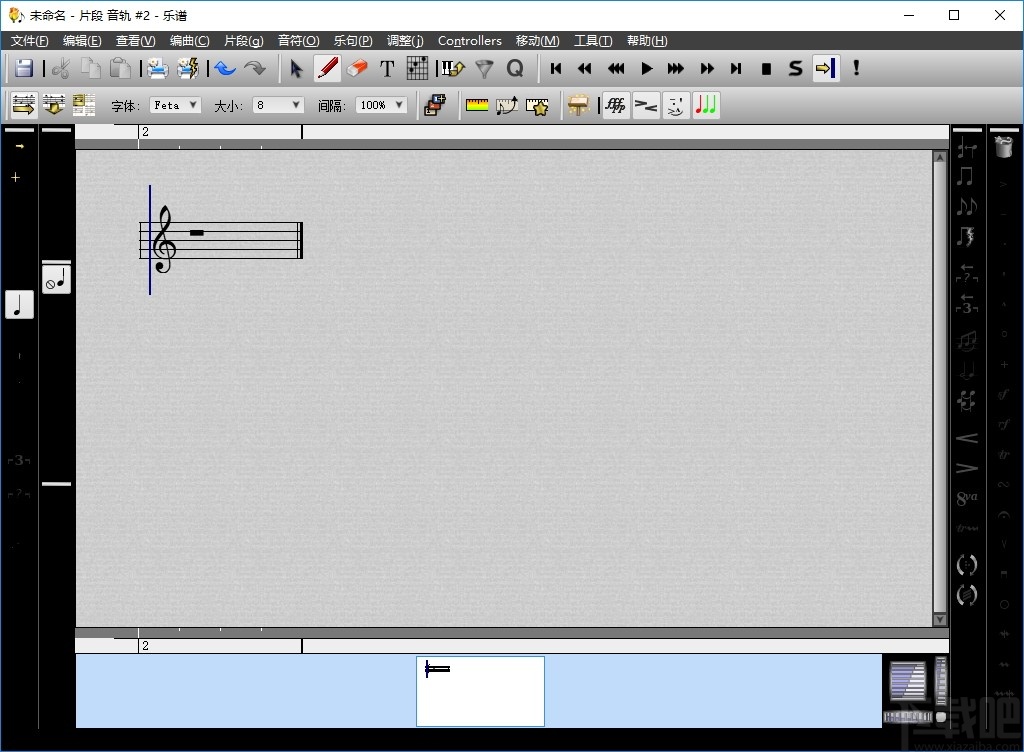
Task: Click the triplet 3 bracket icon on right
Action: pyautogui.click(x=967, y=303)
